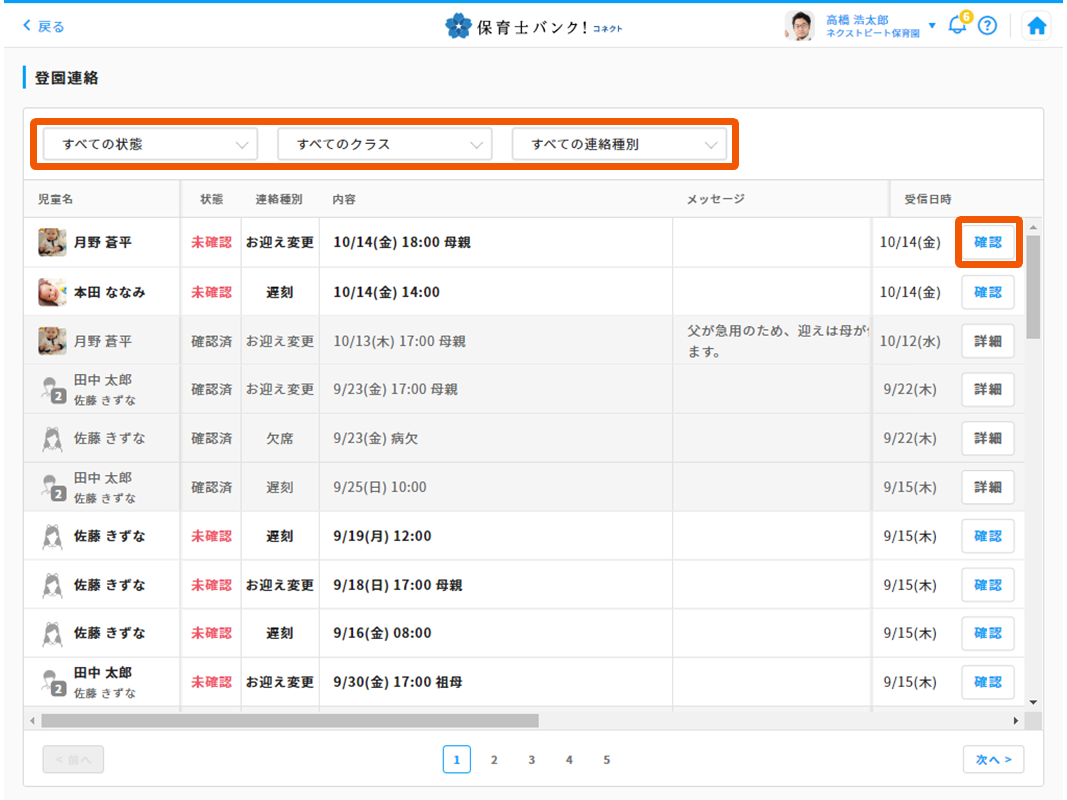1067x800 pixels.
Task: Click the horizontal scrollbar of the table
Action: pos(290,720)
